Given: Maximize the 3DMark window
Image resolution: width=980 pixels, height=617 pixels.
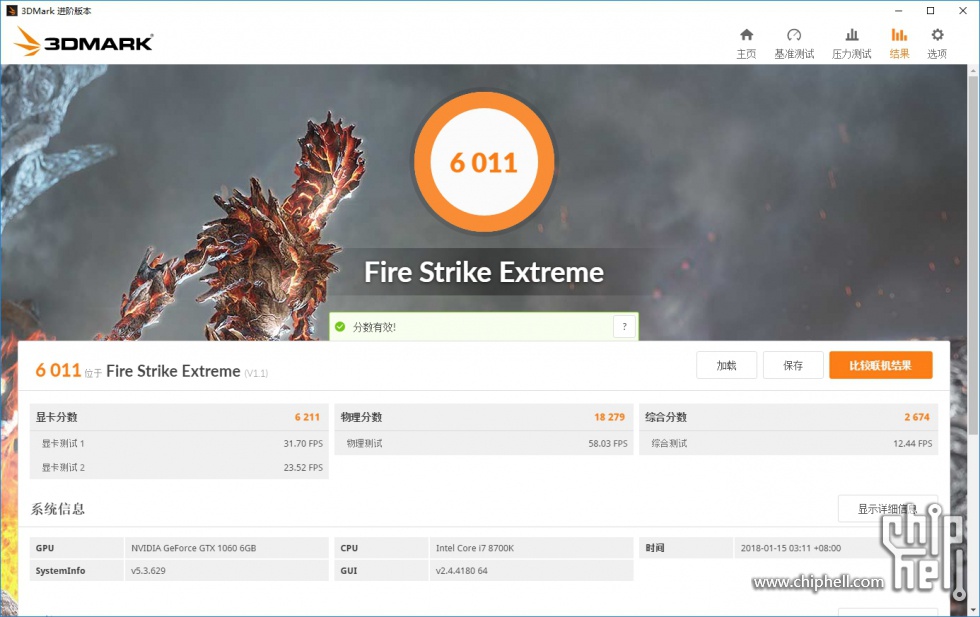Looking at the screenshot, I should pos(931,11).
